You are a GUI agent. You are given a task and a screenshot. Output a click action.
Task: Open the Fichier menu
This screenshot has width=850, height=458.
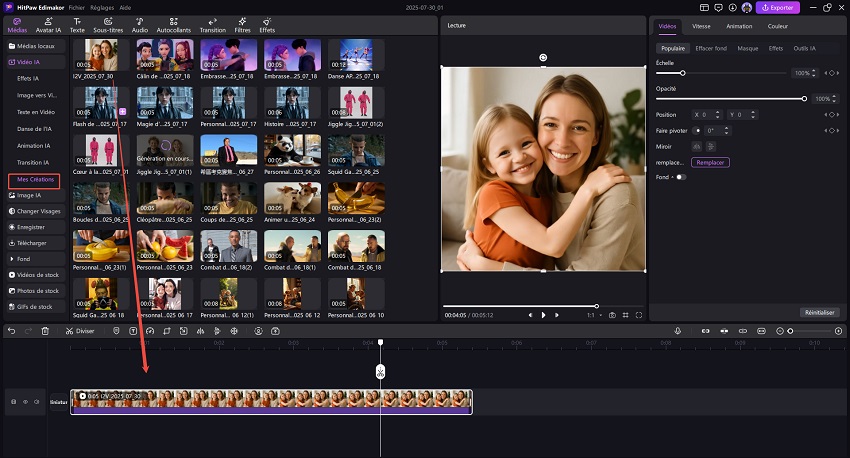tap(76, 7)
